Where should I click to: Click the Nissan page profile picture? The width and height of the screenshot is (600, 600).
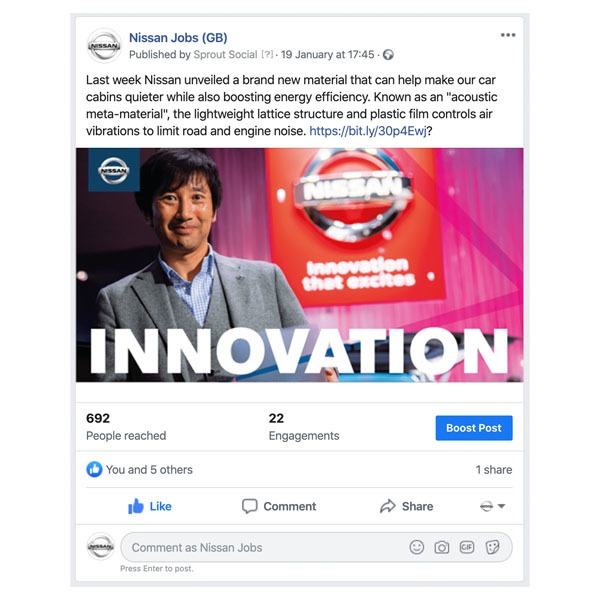pos(104,46)
